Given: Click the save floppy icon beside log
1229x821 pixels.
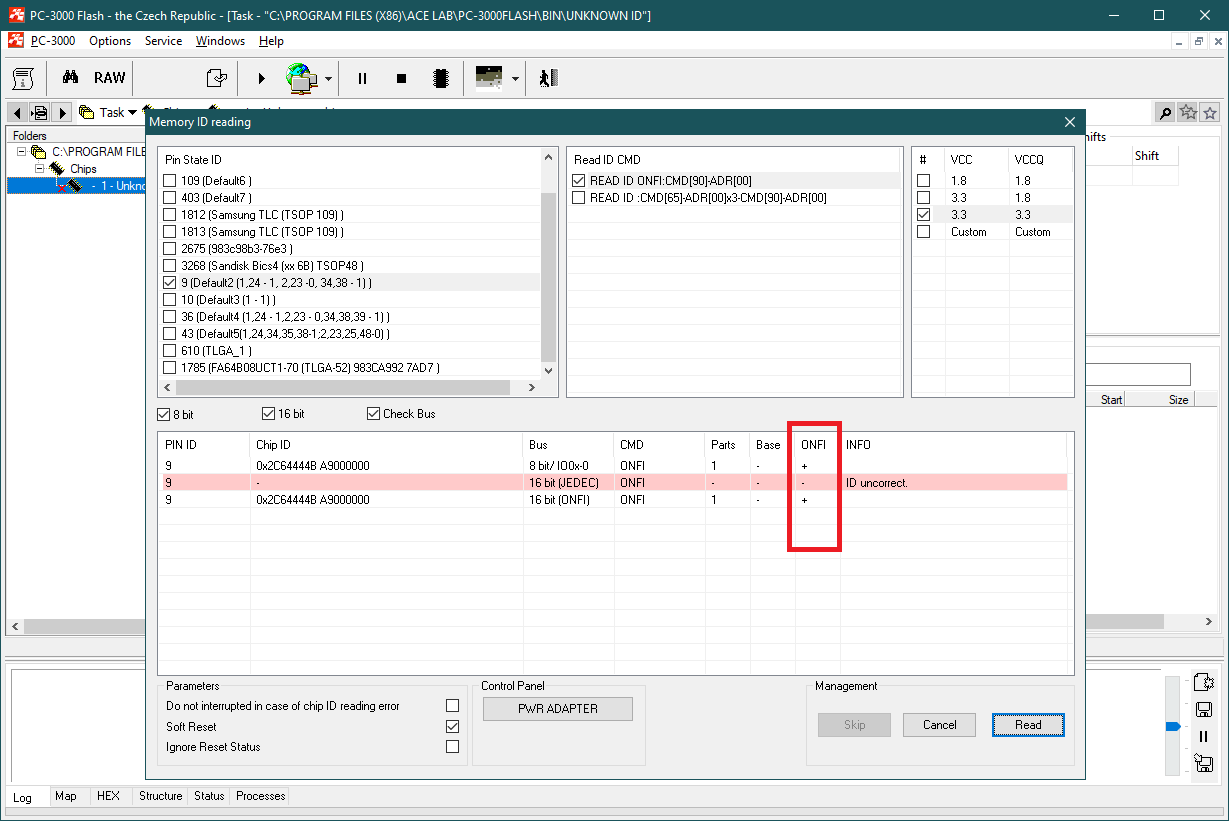Looking at the screenshot, I should pyautogui.click(x=1204, y=709).
